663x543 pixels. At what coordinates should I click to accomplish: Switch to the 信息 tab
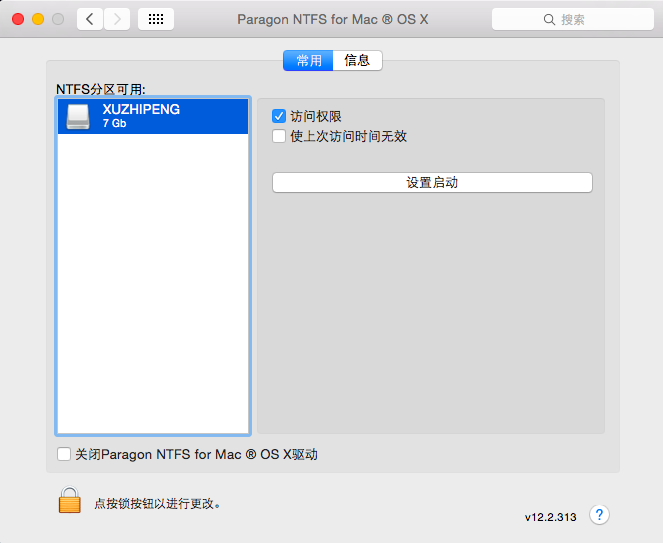[357, 61]
